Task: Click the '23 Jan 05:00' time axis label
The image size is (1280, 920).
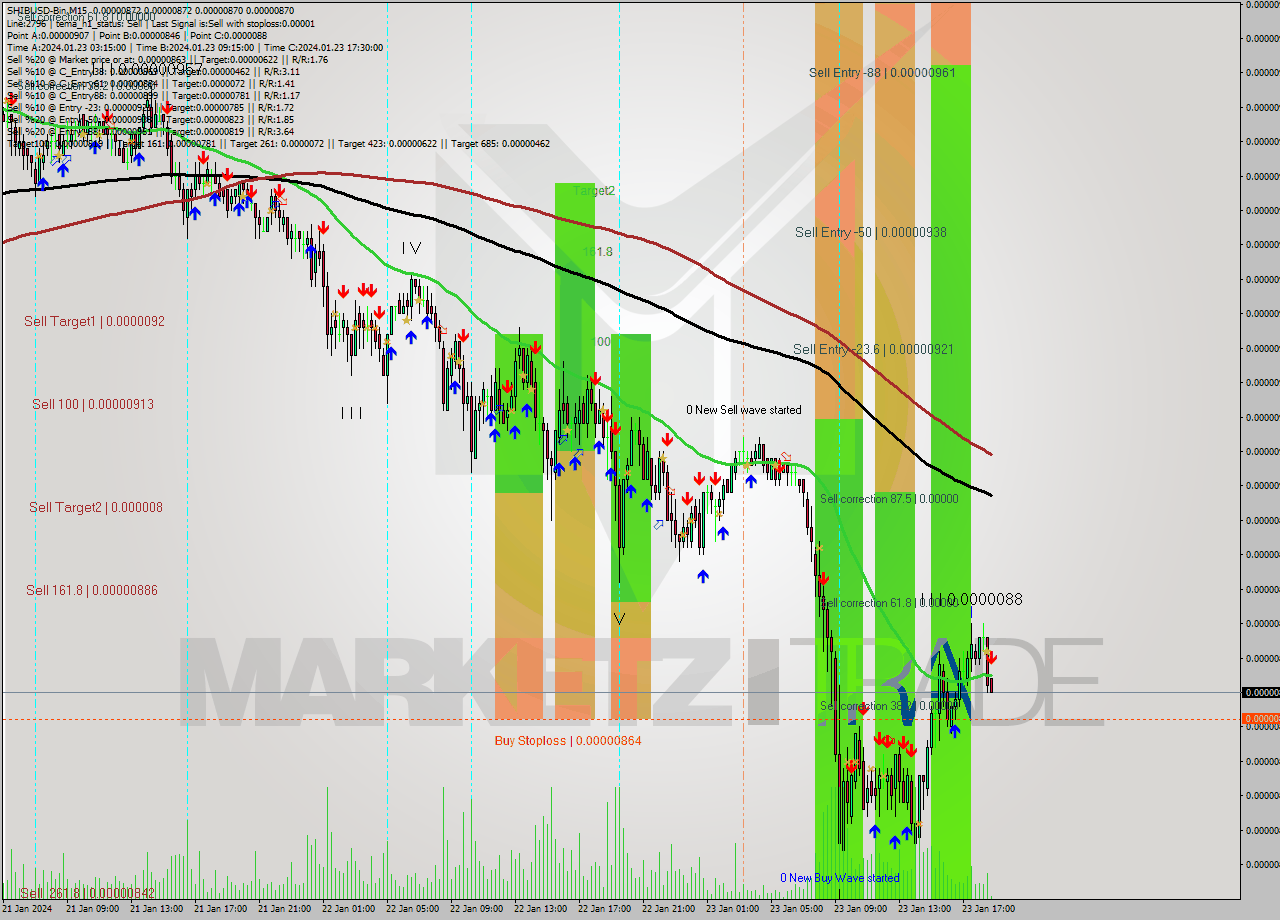Action: coord(797,909)
